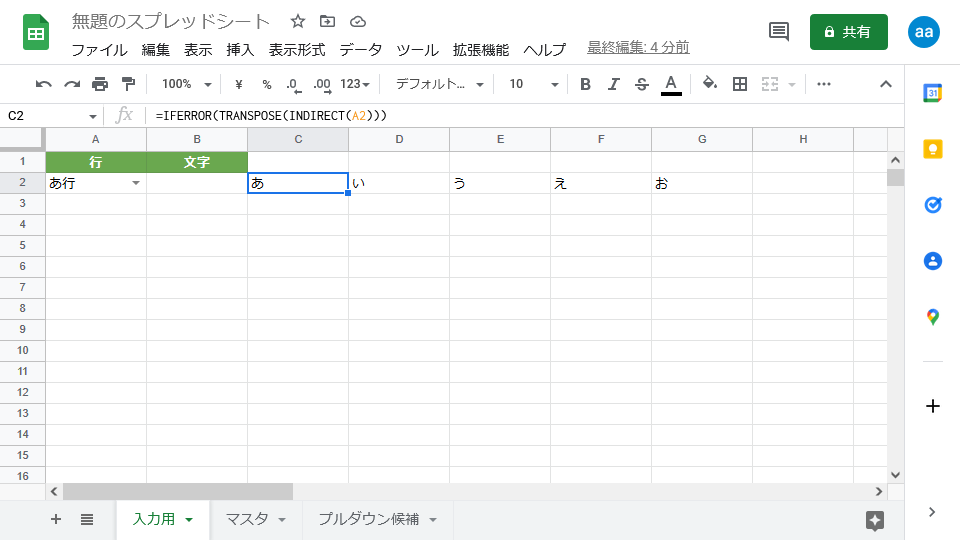Select the paint format tool
This screenshot has width=960, height=540.
pyautogui.click(x=129, y=84)
